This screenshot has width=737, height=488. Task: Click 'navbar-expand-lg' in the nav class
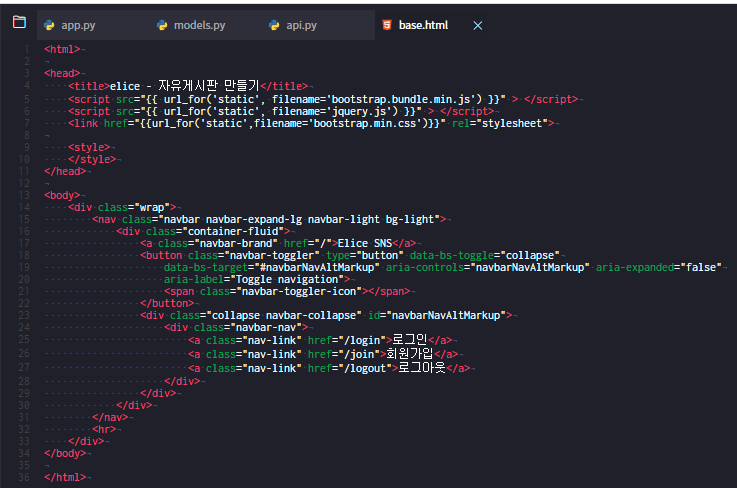coord(254,220)
